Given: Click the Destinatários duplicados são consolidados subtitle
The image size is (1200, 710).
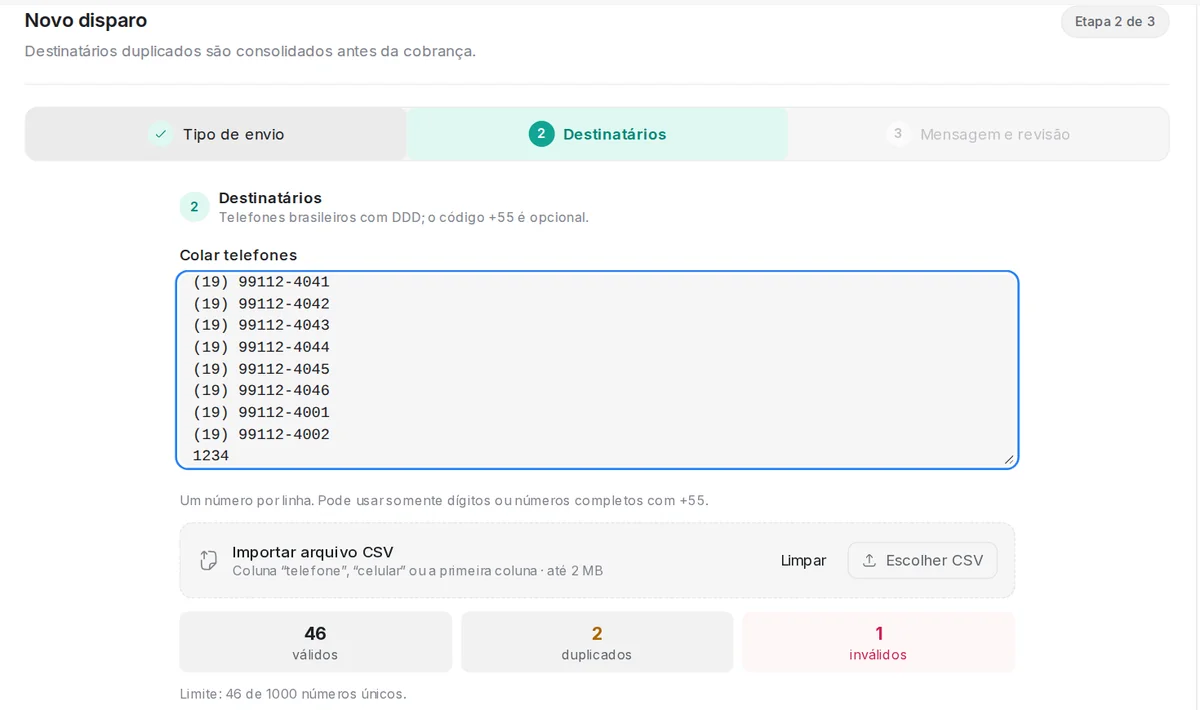Looking at the screenshot, I should (x=250, y=51).
